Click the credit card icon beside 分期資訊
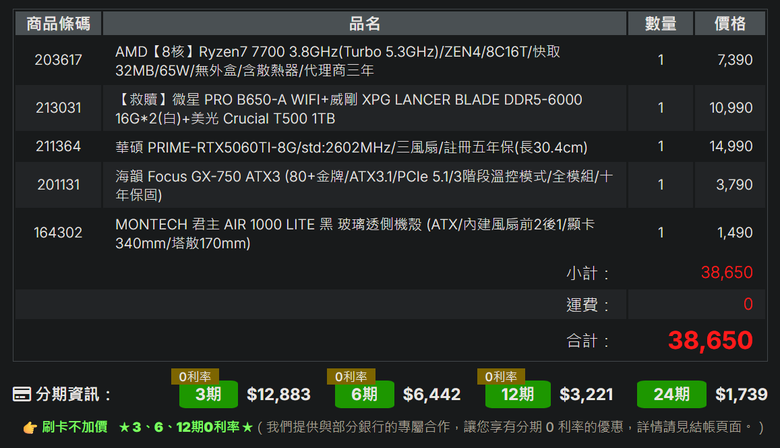This screenshot has height=448, width=780. (x=21, y=394)
